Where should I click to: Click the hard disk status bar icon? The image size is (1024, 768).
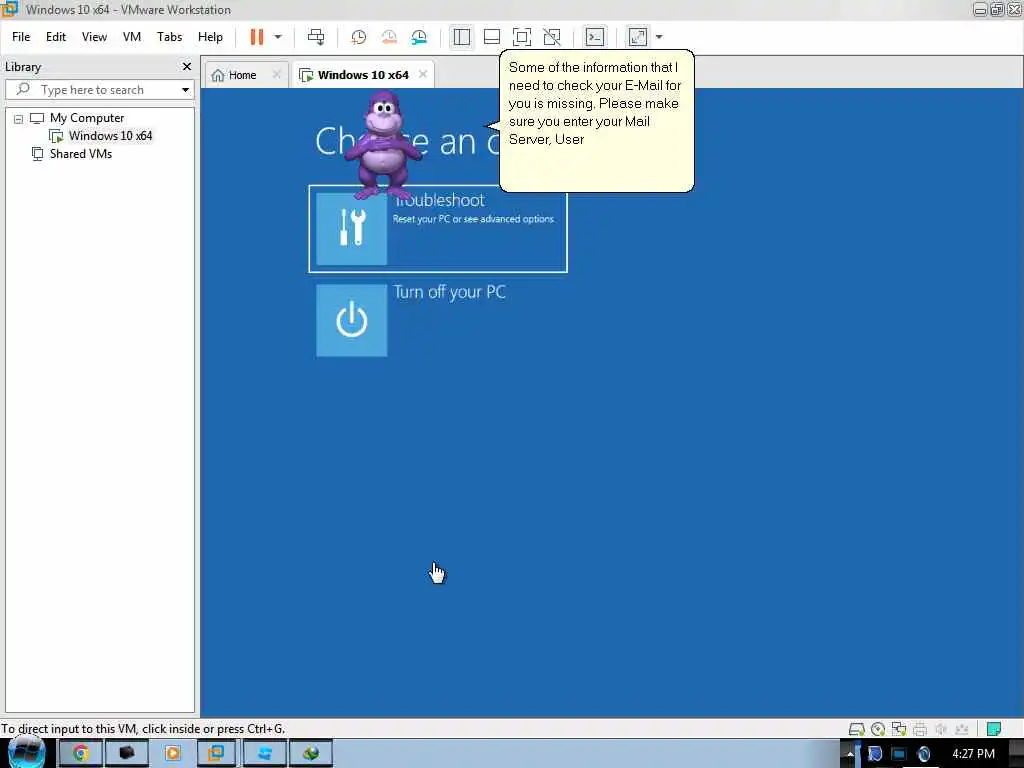pos(856,729)
